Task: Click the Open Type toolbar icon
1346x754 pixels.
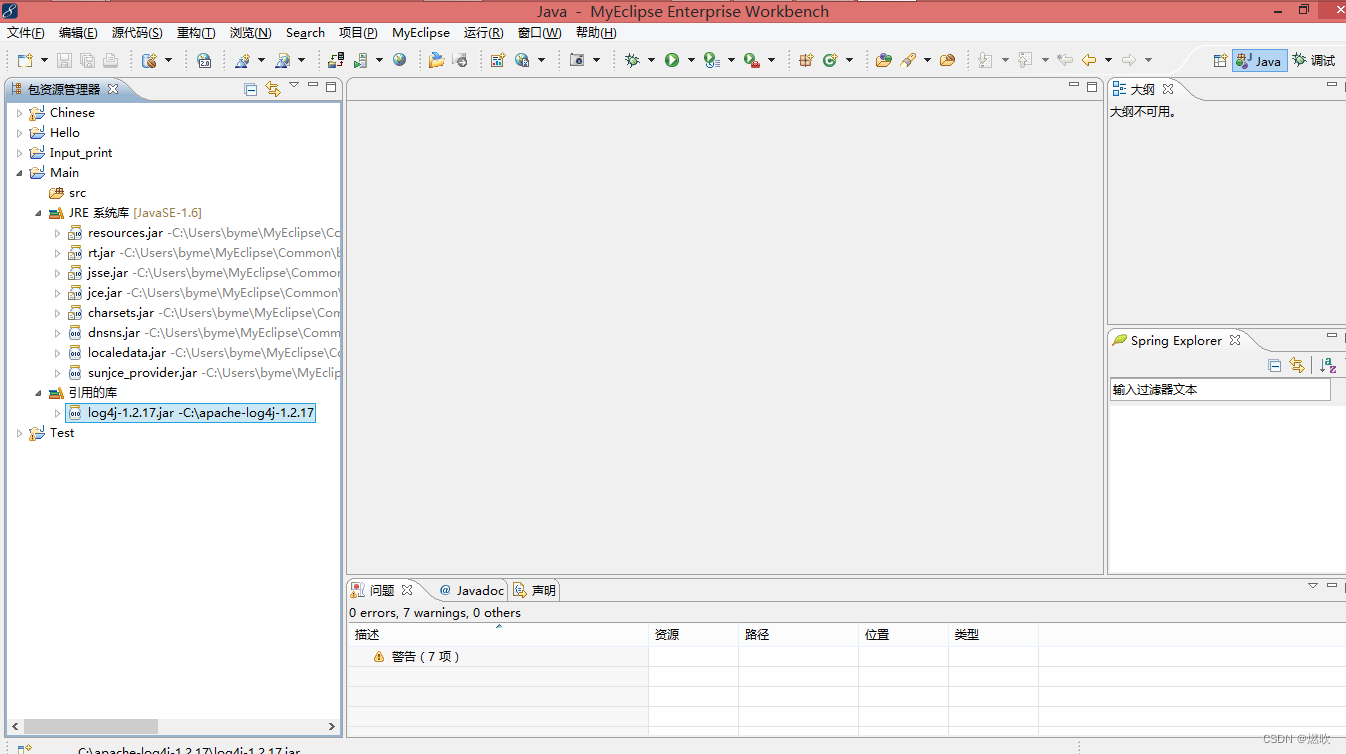Action: (x=884, y=60)
